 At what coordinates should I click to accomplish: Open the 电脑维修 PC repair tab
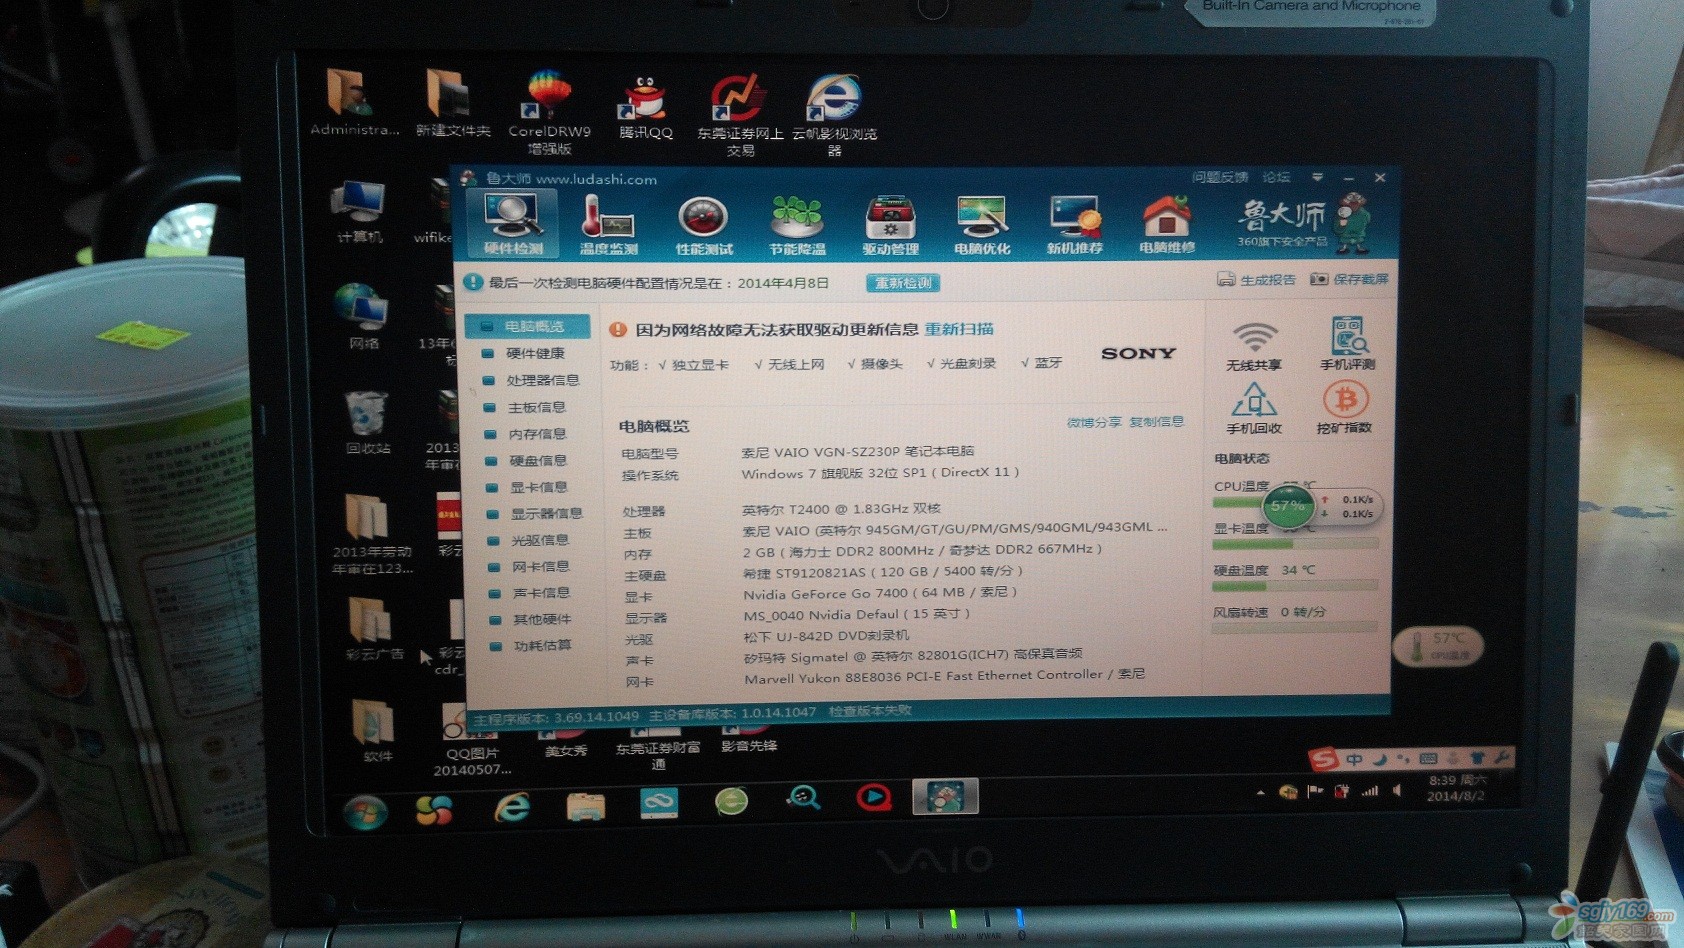(x=1167, y=224)
